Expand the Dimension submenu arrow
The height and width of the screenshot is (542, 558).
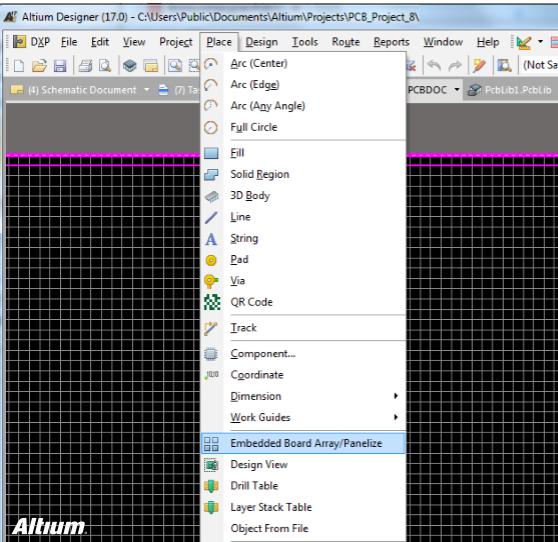(396, 396)
